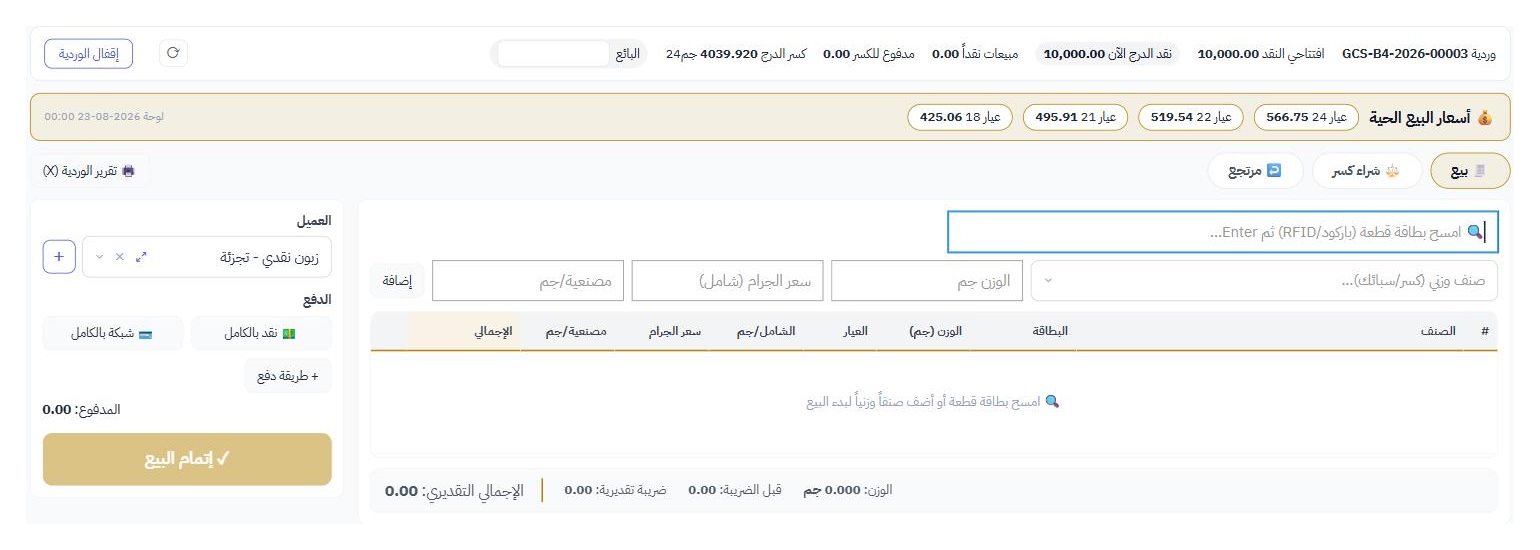Click the الوزن جم weight field

tap(927, 281)
